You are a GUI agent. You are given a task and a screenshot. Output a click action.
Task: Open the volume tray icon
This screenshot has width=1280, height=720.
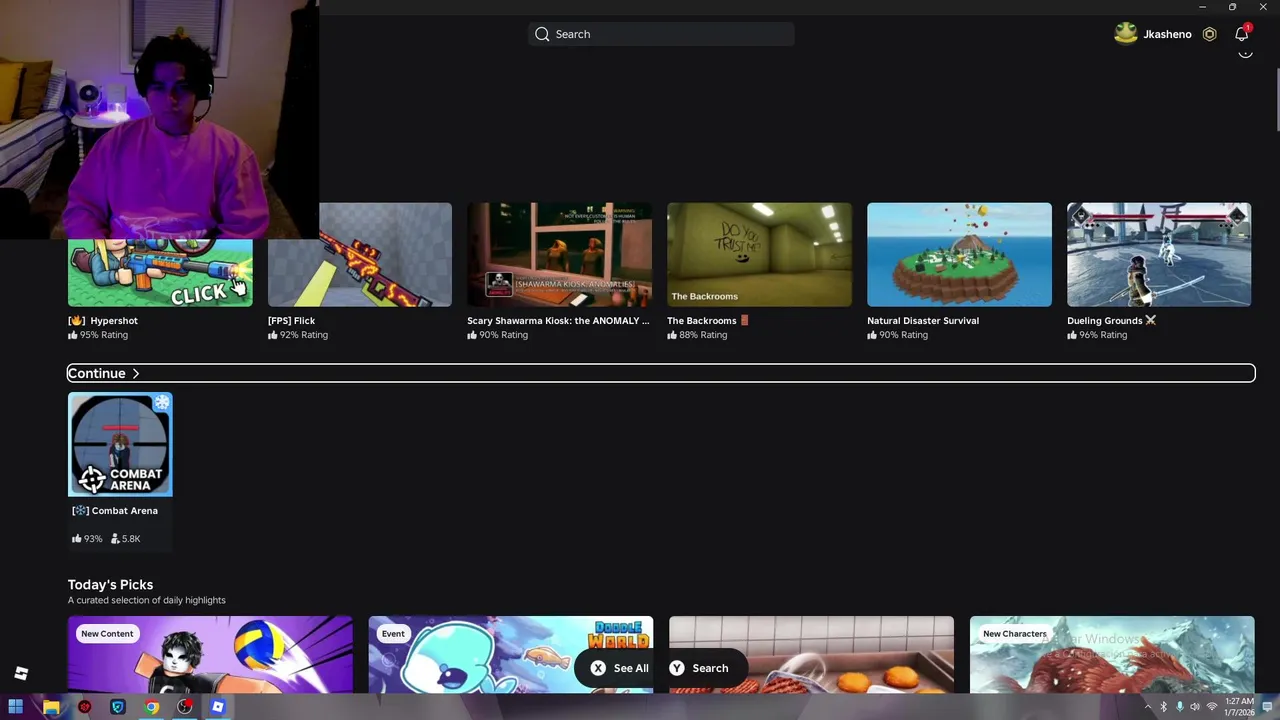1195,707
